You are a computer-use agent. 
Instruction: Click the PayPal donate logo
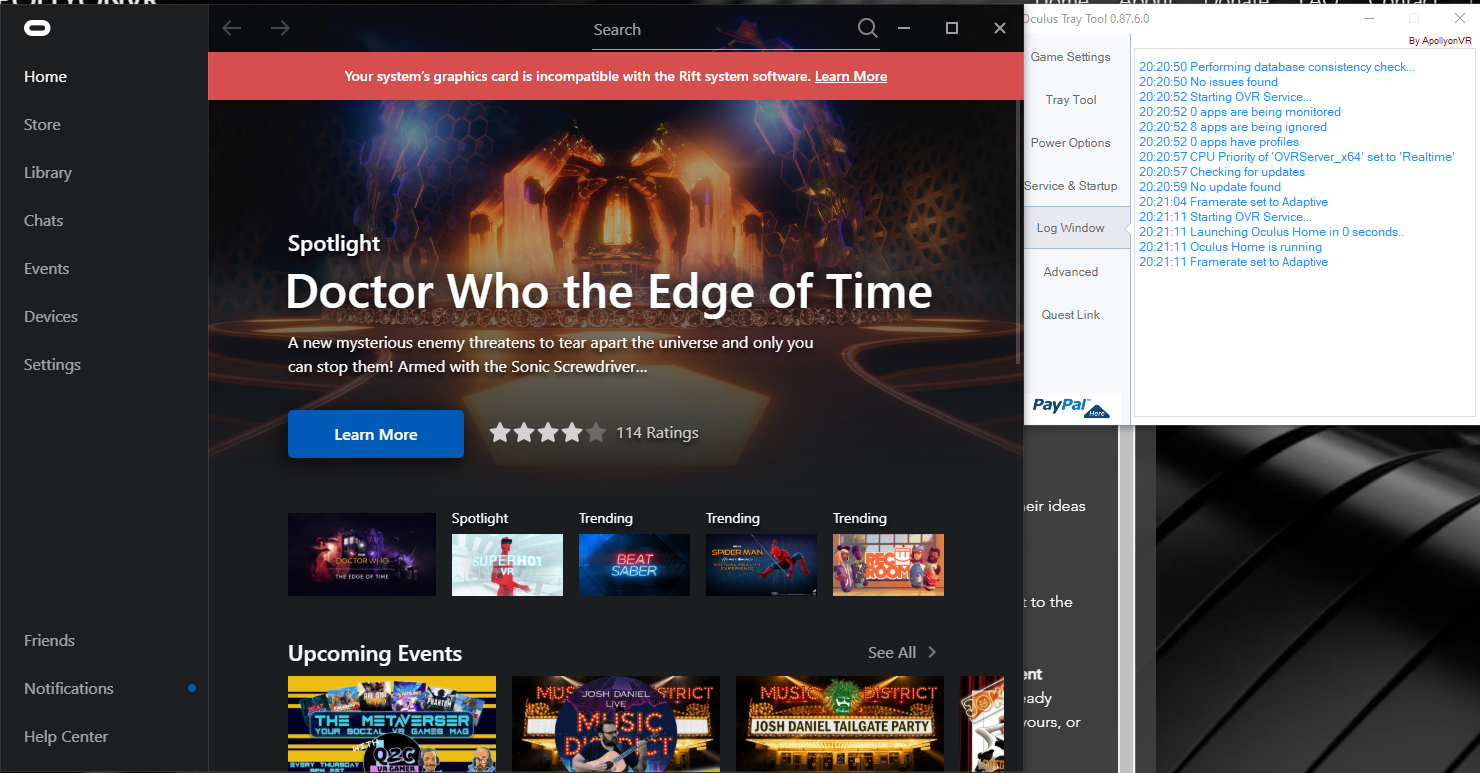[x=1071, y=406]
